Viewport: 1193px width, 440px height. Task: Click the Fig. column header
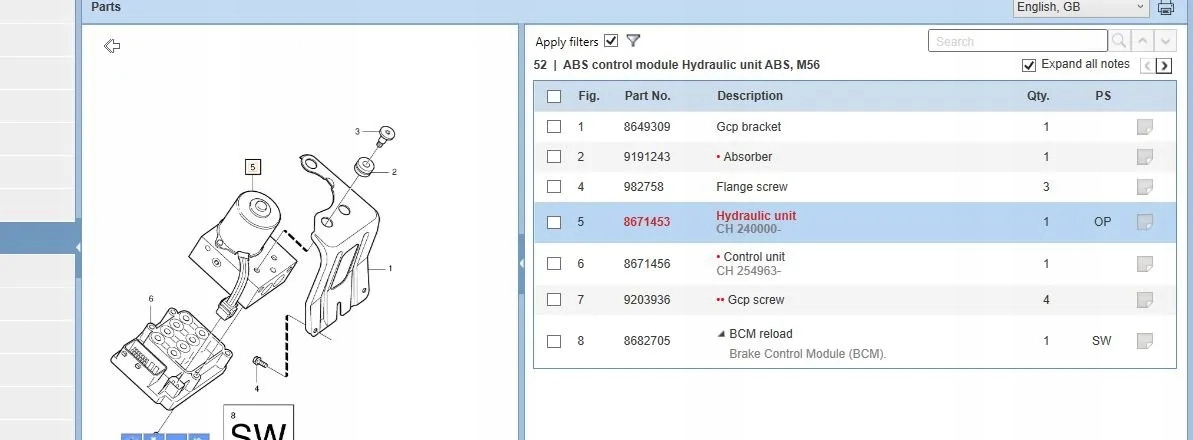coord(589,96)
